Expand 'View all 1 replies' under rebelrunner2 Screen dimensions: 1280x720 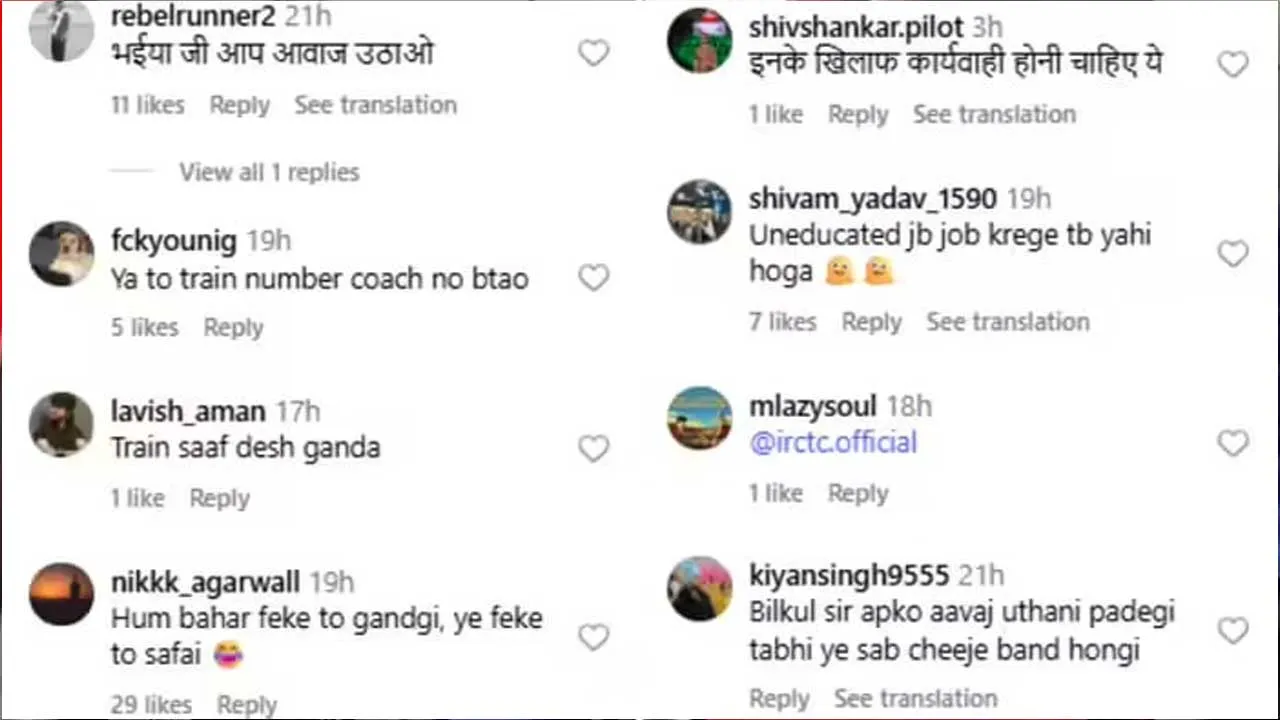point(269,172)
